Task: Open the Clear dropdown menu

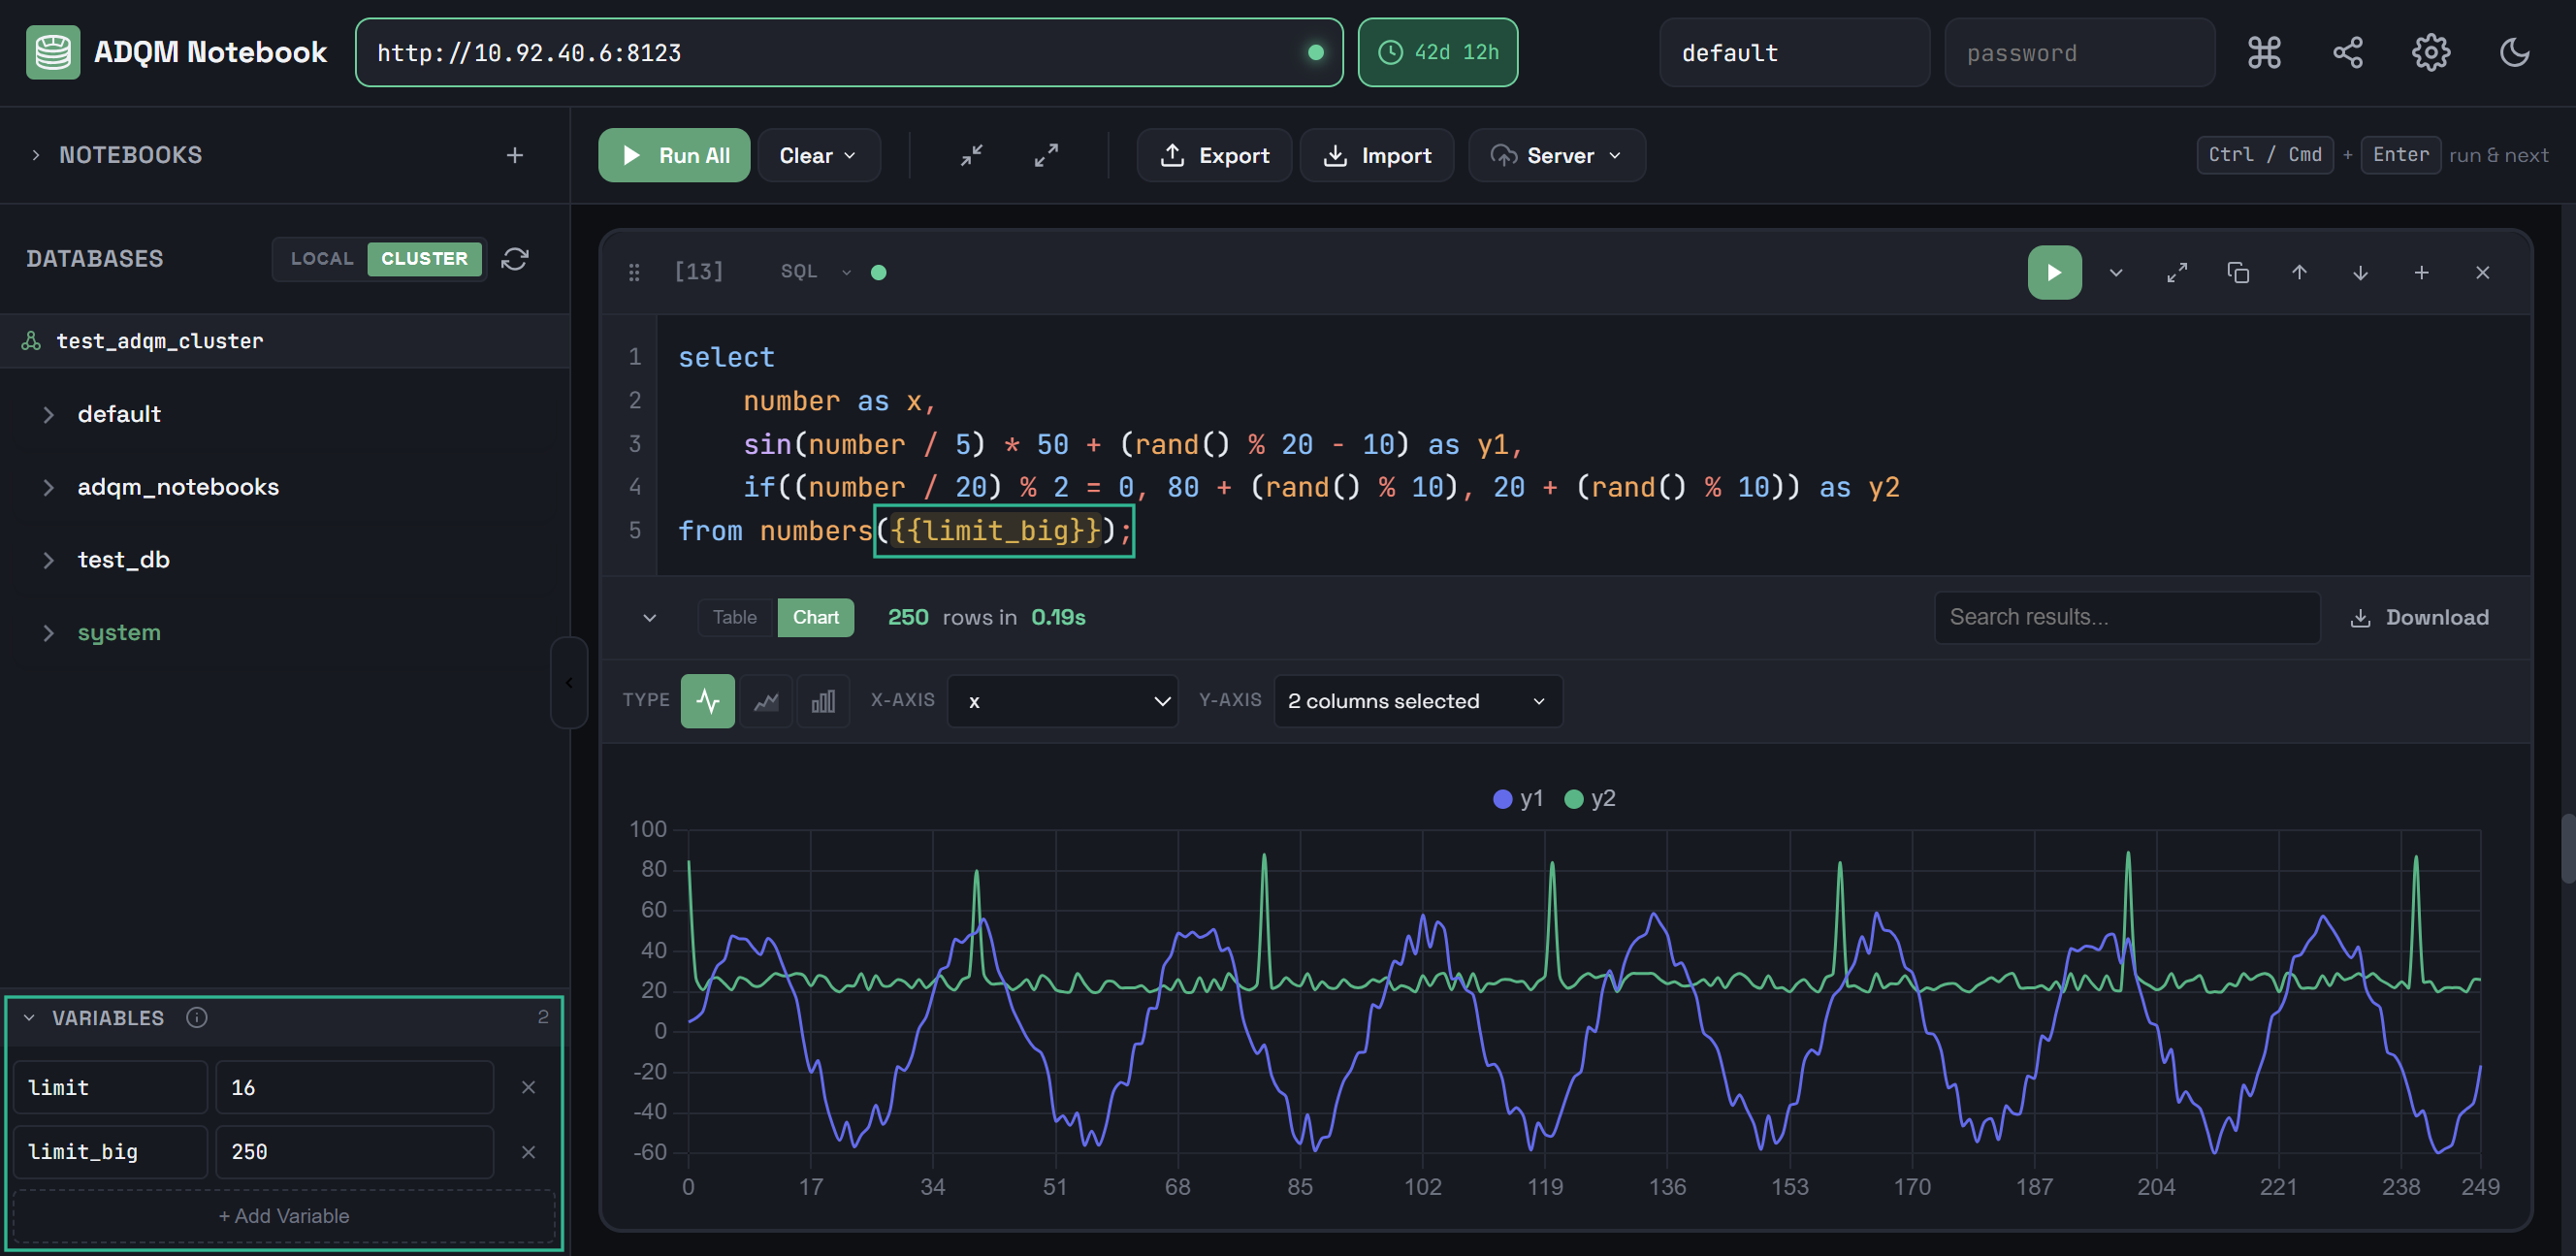Action: coord(818,155)
